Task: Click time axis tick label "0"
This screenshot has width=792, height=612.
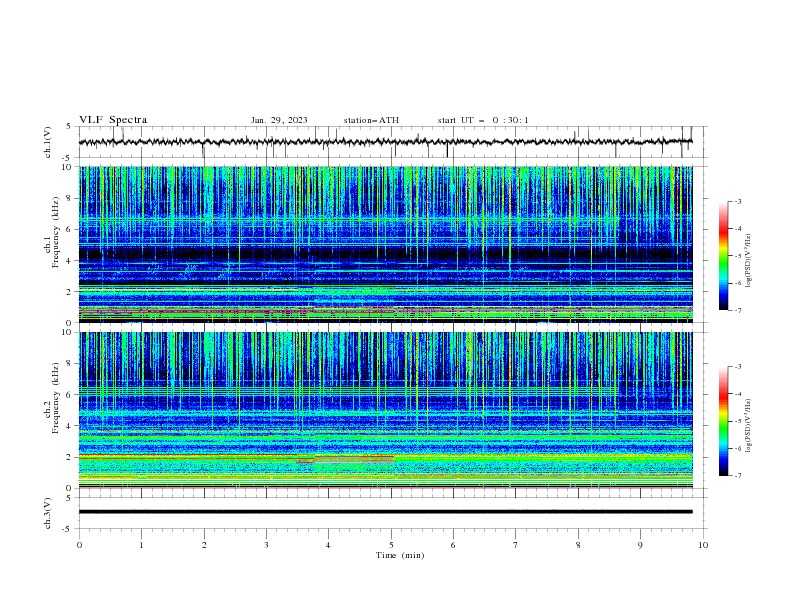Action: [x=79, y=545]
